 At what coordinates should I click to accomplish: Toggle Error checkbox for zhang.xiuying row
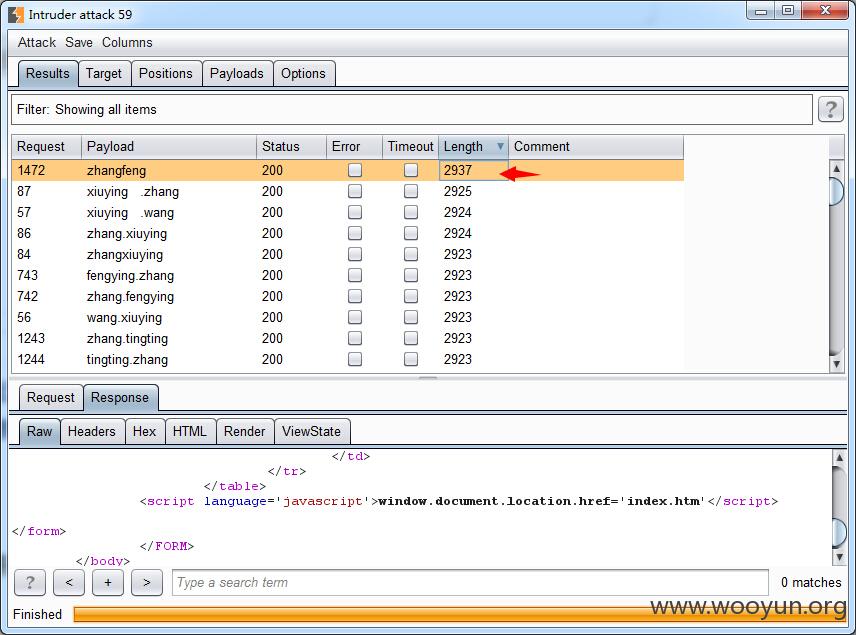pos(355,233)
